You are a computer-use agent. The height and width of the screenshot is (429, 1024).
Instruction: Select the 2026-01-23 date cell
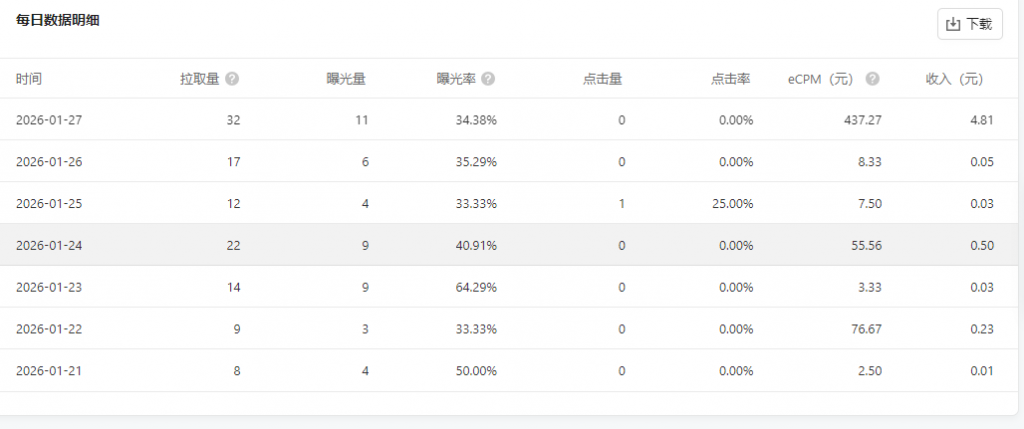48,287
